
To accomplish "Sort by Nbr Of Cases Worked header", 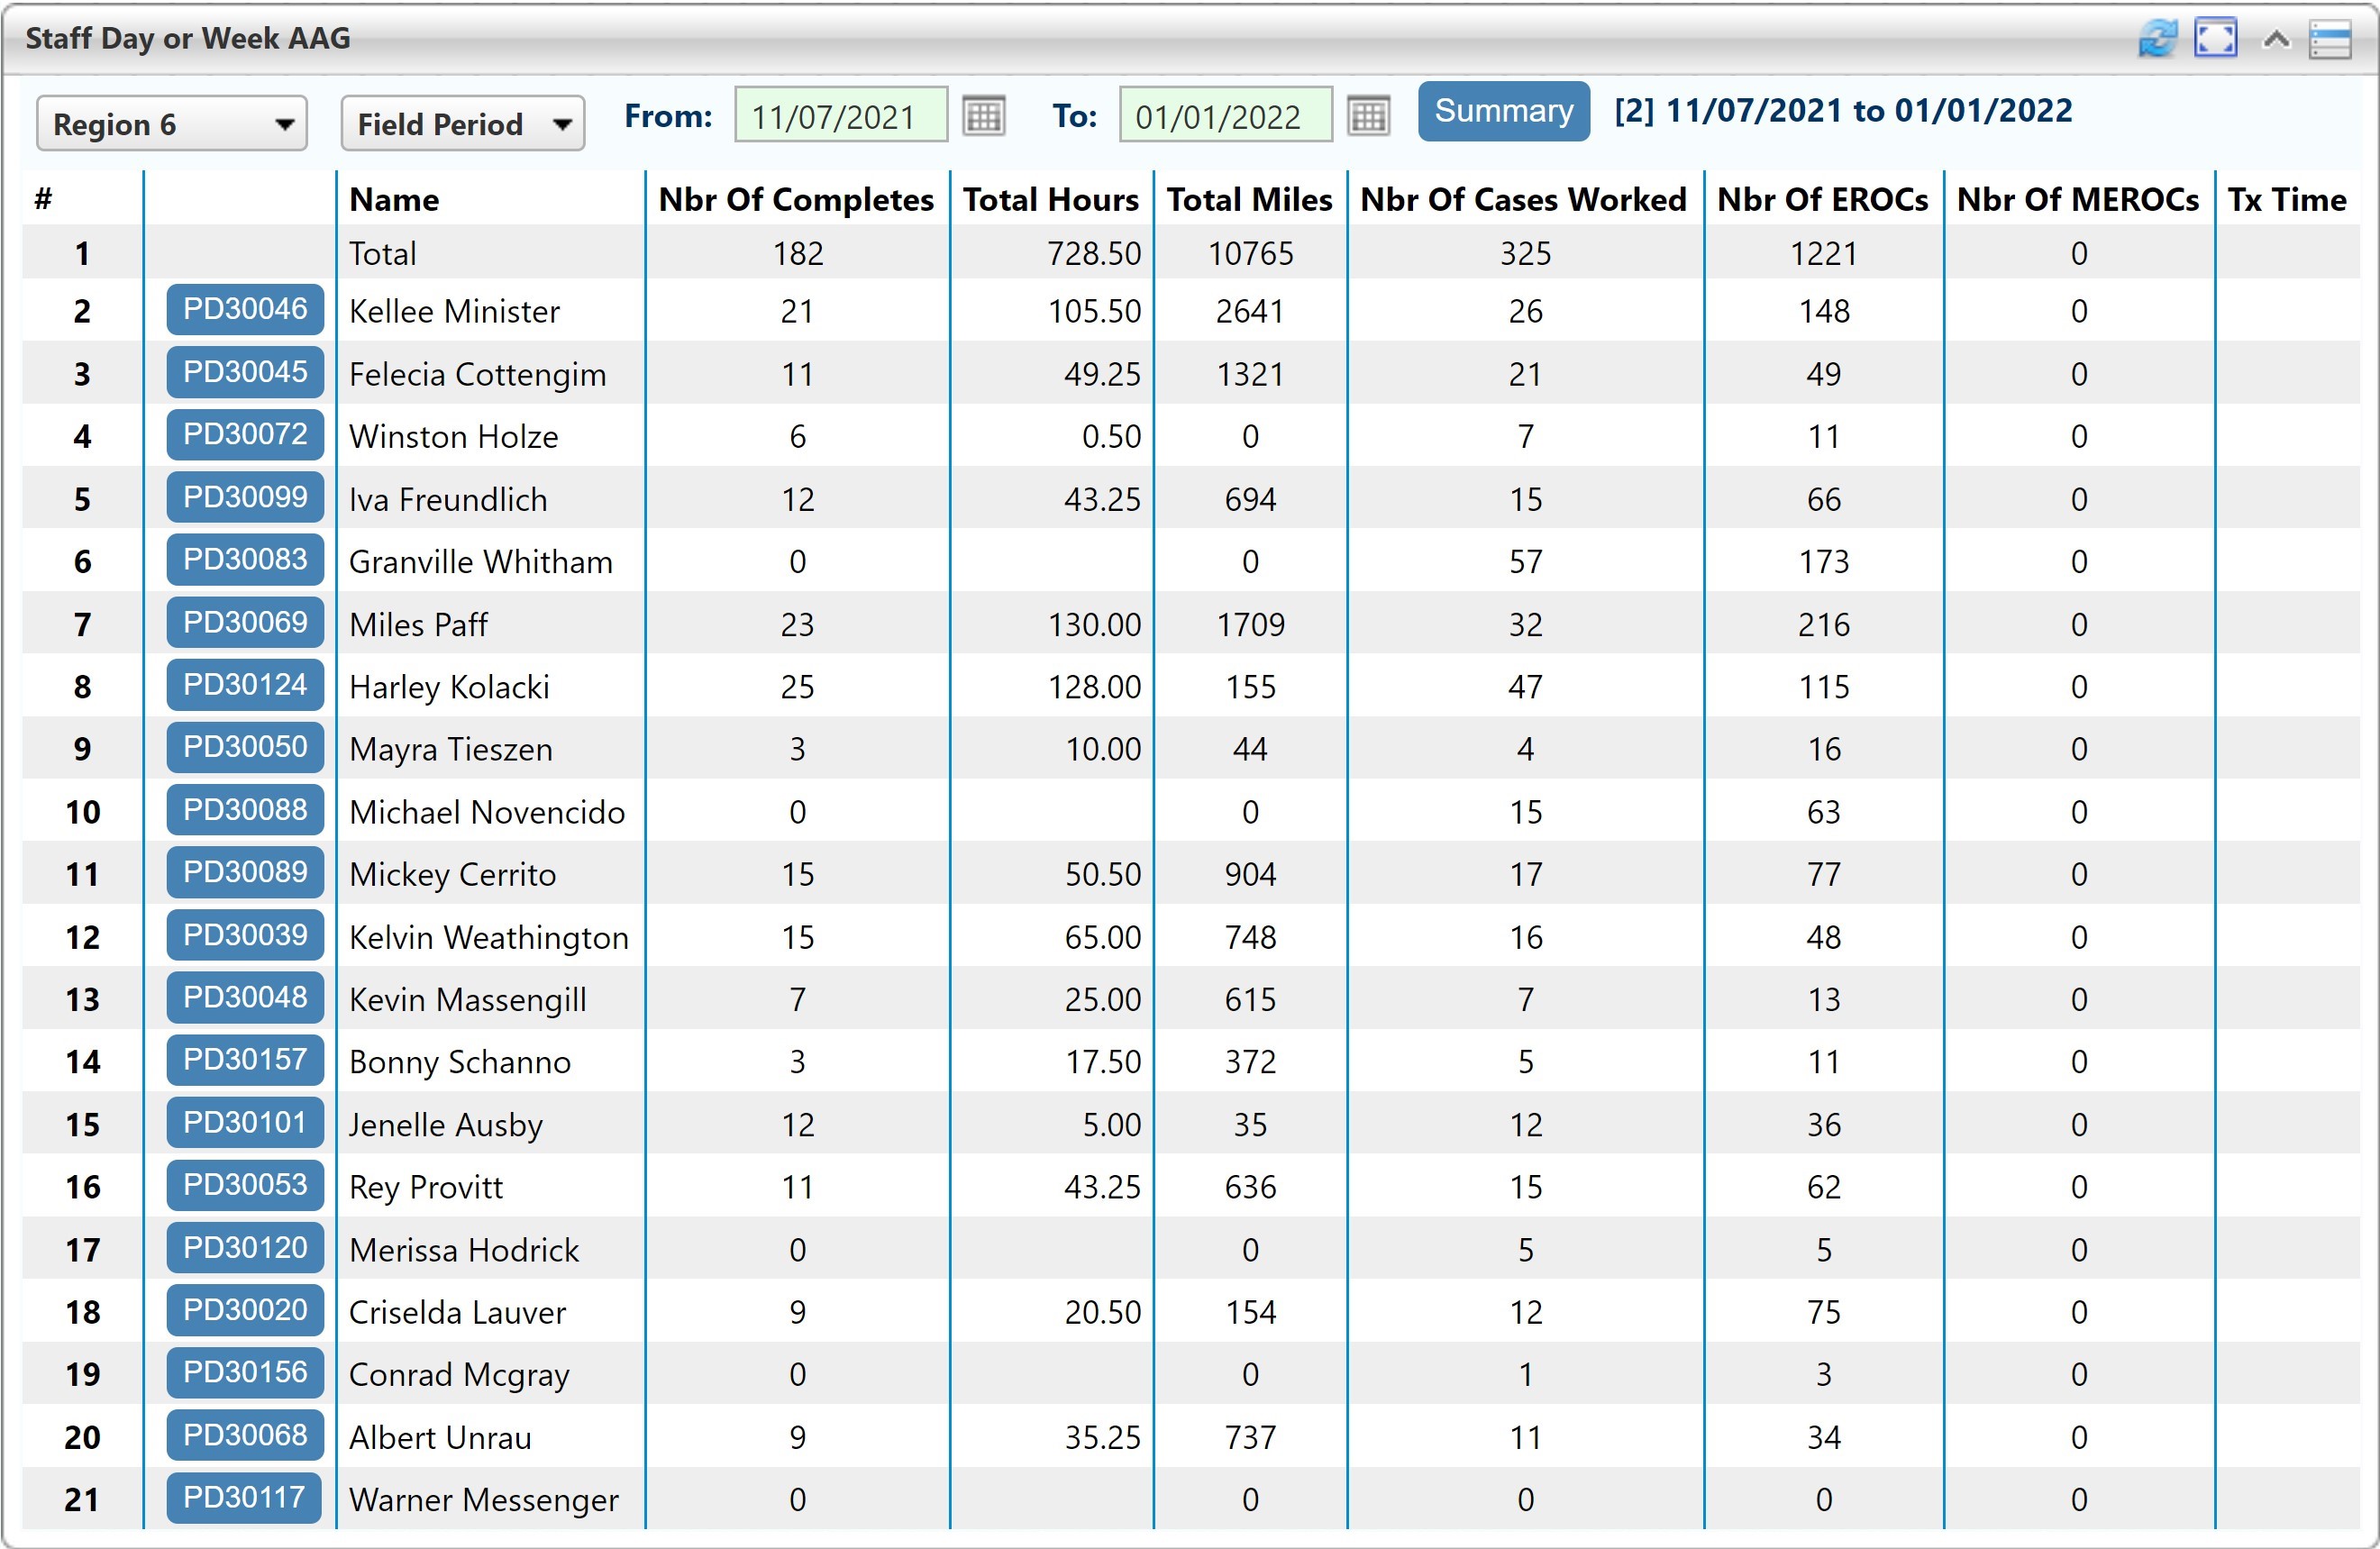I will pyautogui.click(x=1524, y=200).
